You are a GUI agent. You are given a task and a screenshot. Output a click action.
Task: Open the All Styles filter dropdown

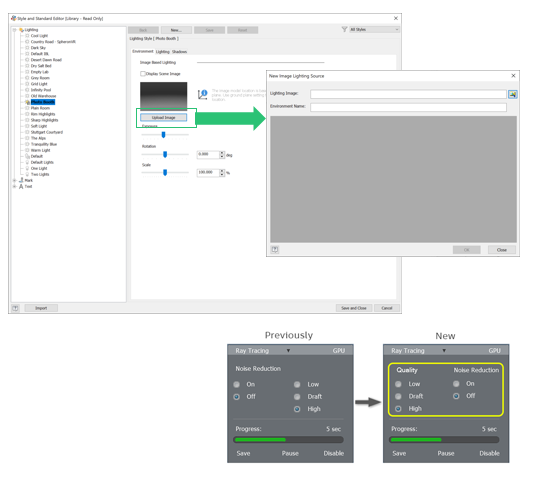click(374, 30)
